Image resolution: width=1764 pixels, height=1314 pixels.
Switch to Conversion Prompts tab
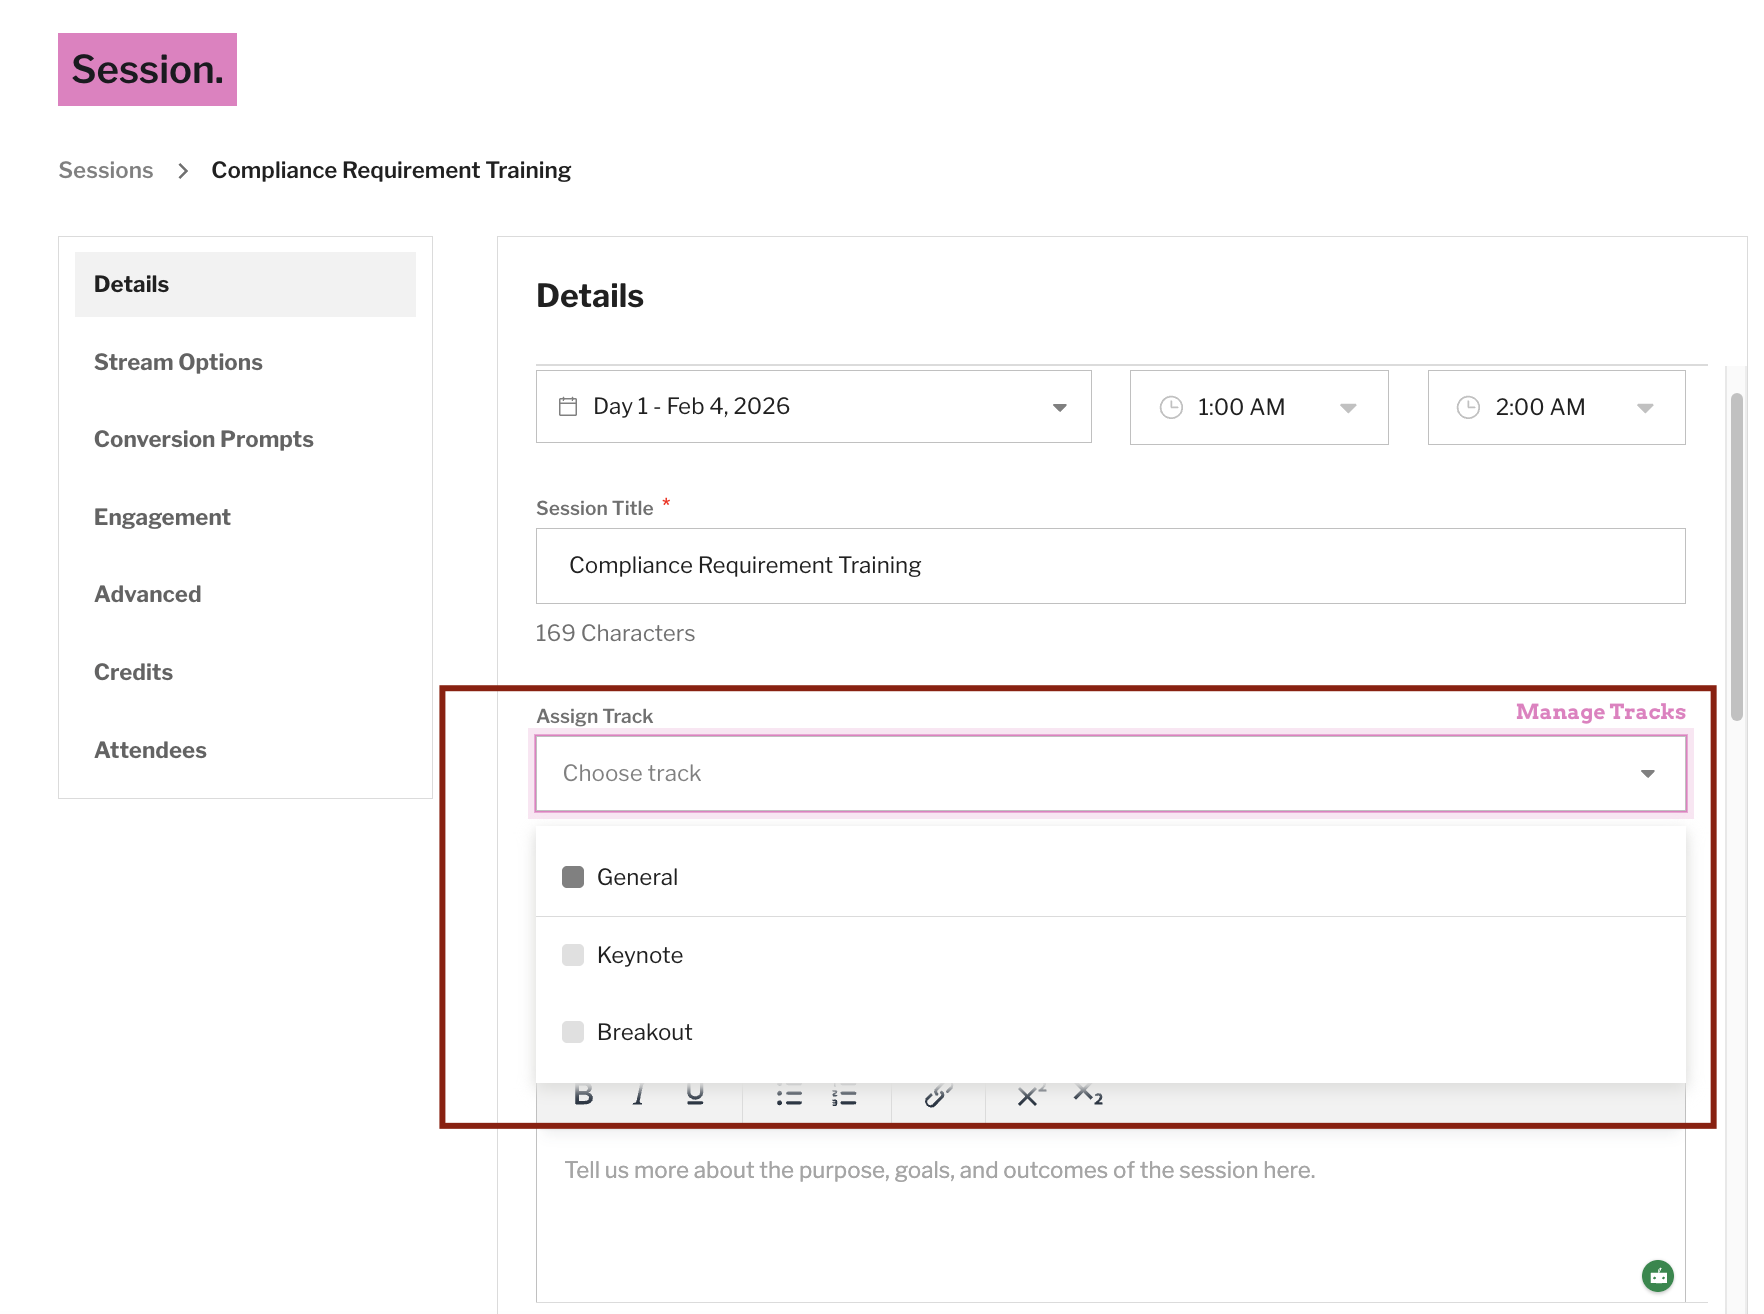[x=204, y=439]
